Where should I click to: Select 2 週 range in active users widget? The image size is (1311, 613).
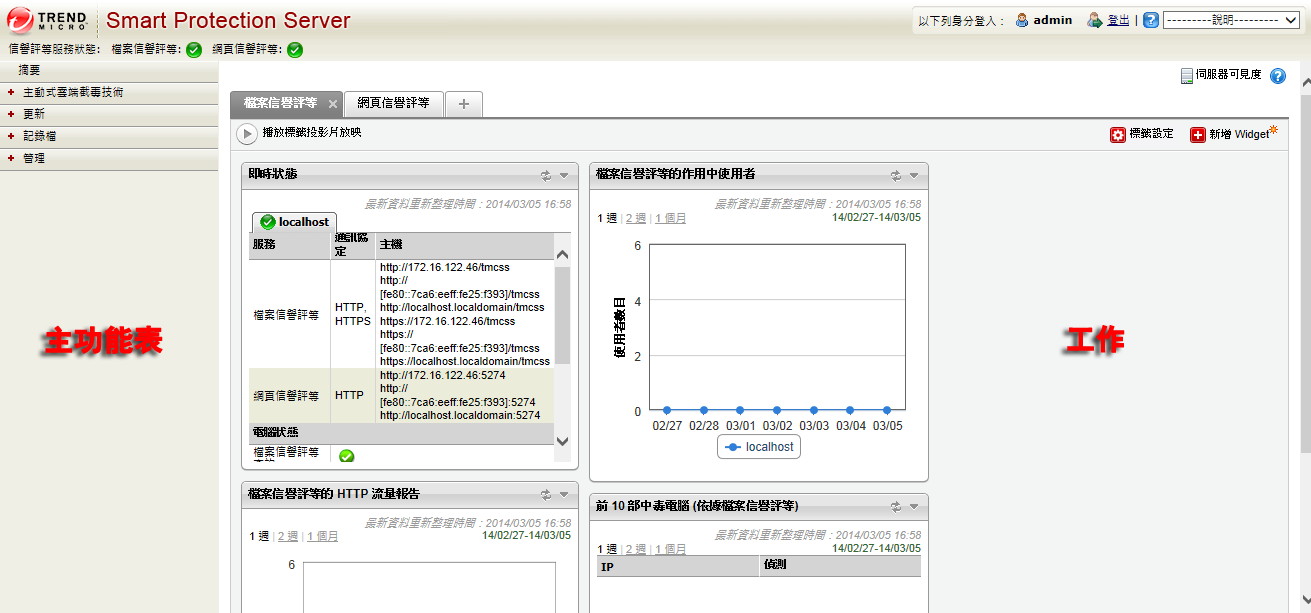click(x=635, y=218)
